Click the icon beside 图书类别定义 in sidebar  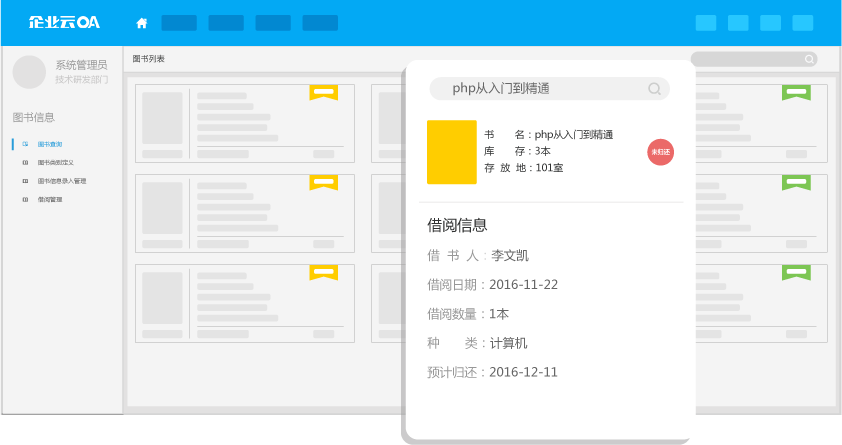[25, 162]
